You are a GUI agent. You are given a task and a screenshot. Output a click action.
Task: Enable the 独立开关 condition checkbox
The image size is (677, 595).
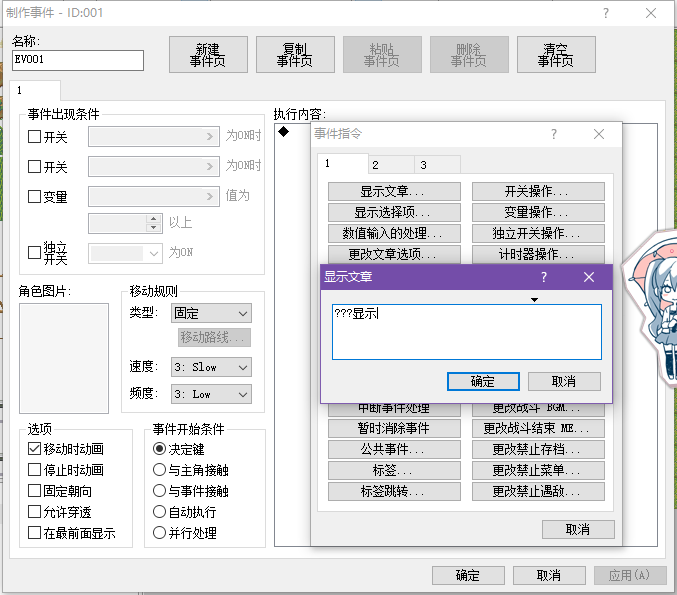(x=34, y=253)
